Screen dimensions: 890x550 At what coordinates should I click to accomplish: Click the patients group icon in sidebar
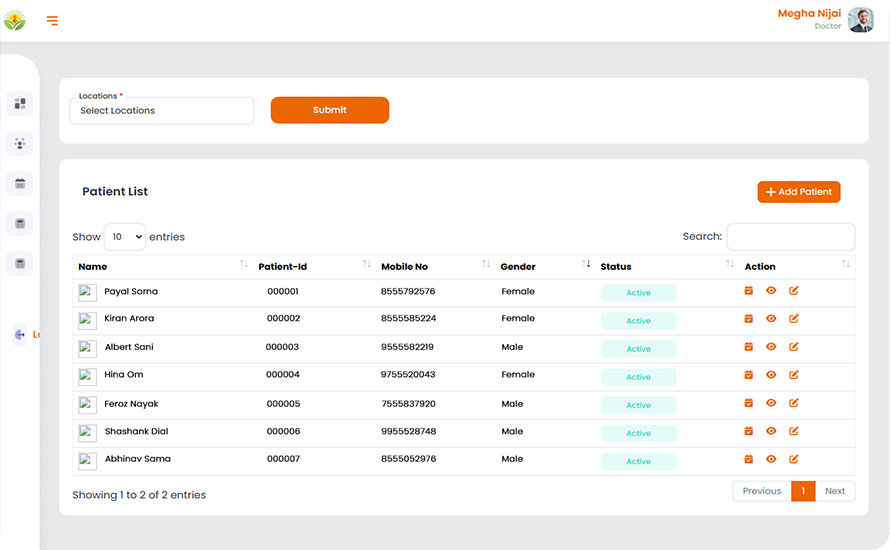[20, 144]
